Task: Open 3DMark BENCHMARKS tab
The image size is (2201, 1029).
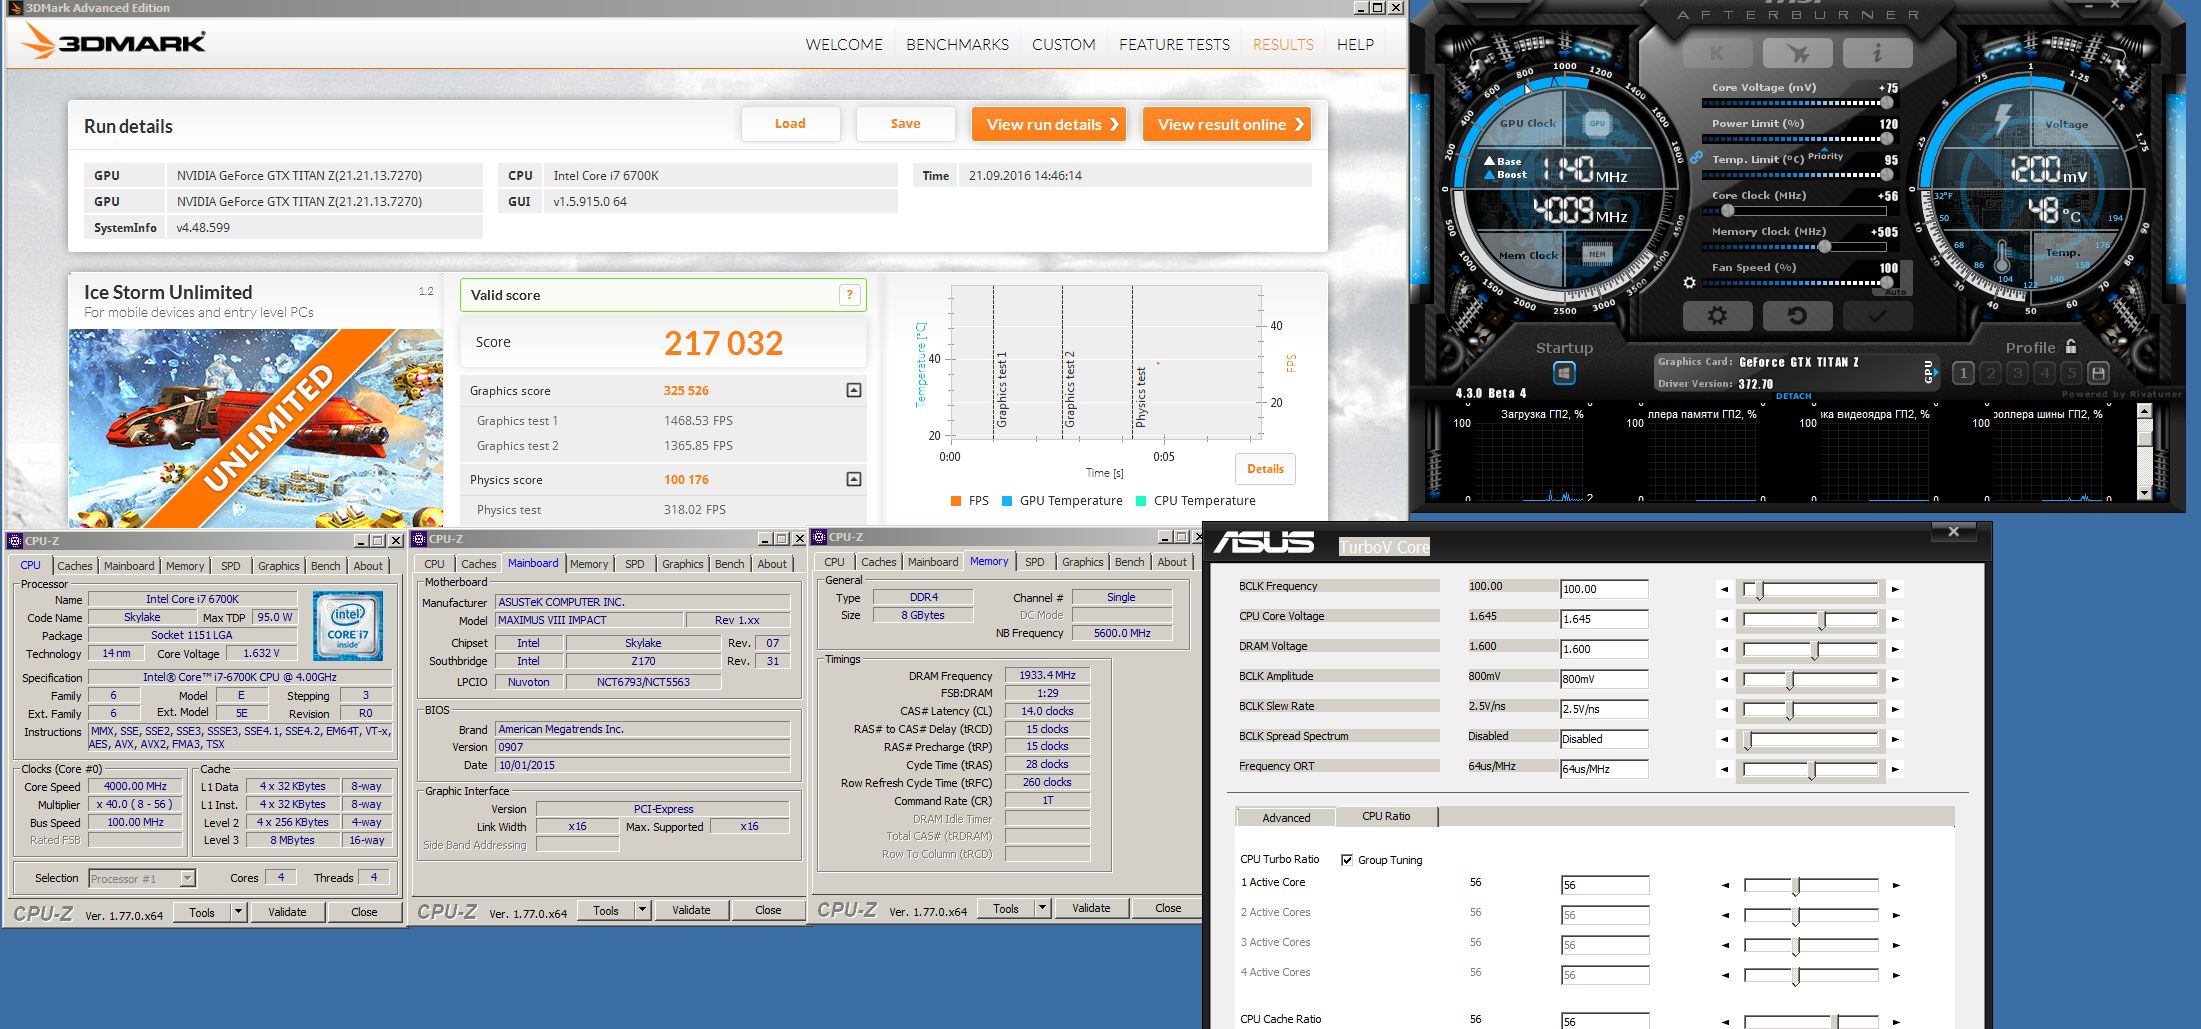Action: coord(957,44)
